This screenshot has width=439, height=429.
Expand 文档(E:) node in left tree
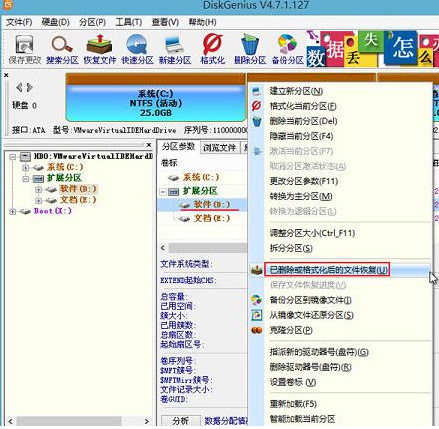[x=38, y=200]
